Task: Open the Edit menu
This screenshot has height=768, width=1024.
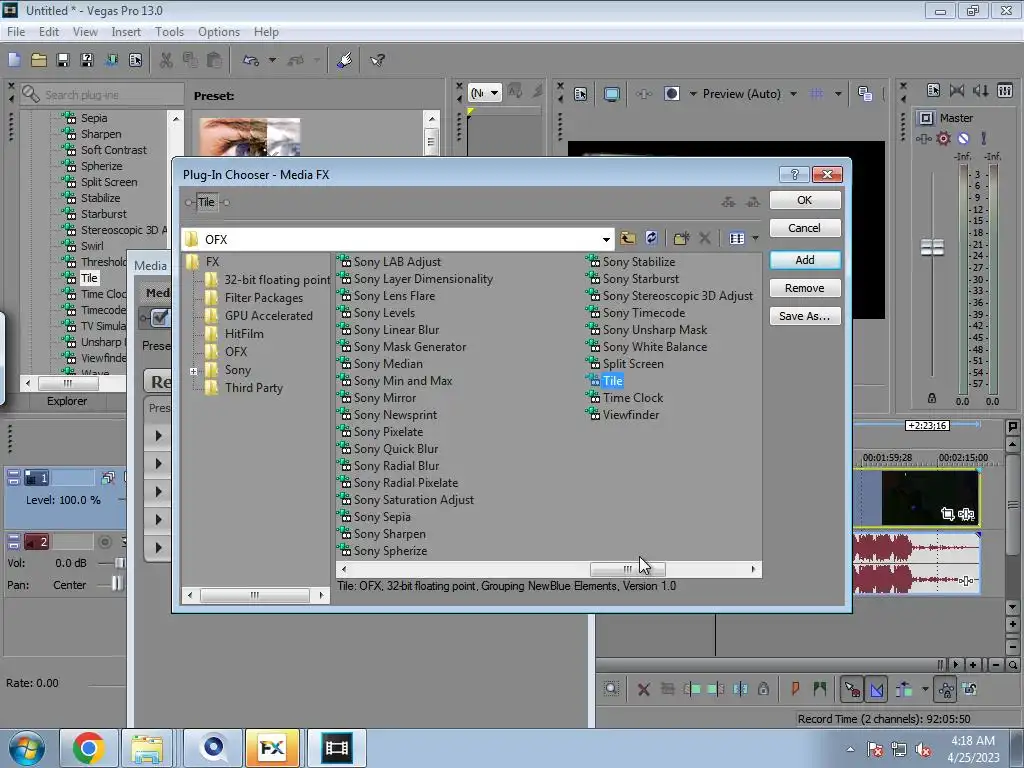Action: pos(48,32)
